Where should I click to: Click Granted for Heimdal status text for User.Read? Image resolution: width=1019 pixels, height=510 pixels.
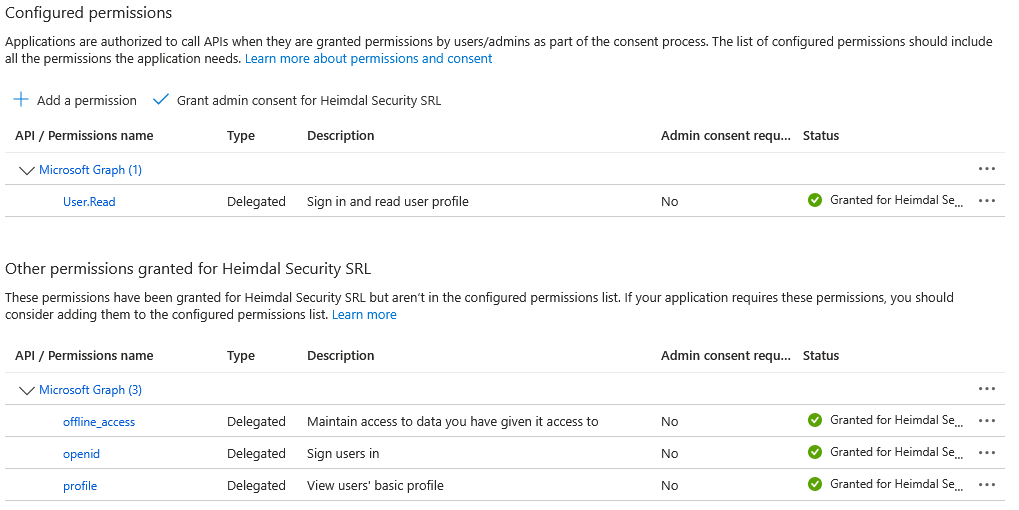pyautogui.click(x=896, y=200)
